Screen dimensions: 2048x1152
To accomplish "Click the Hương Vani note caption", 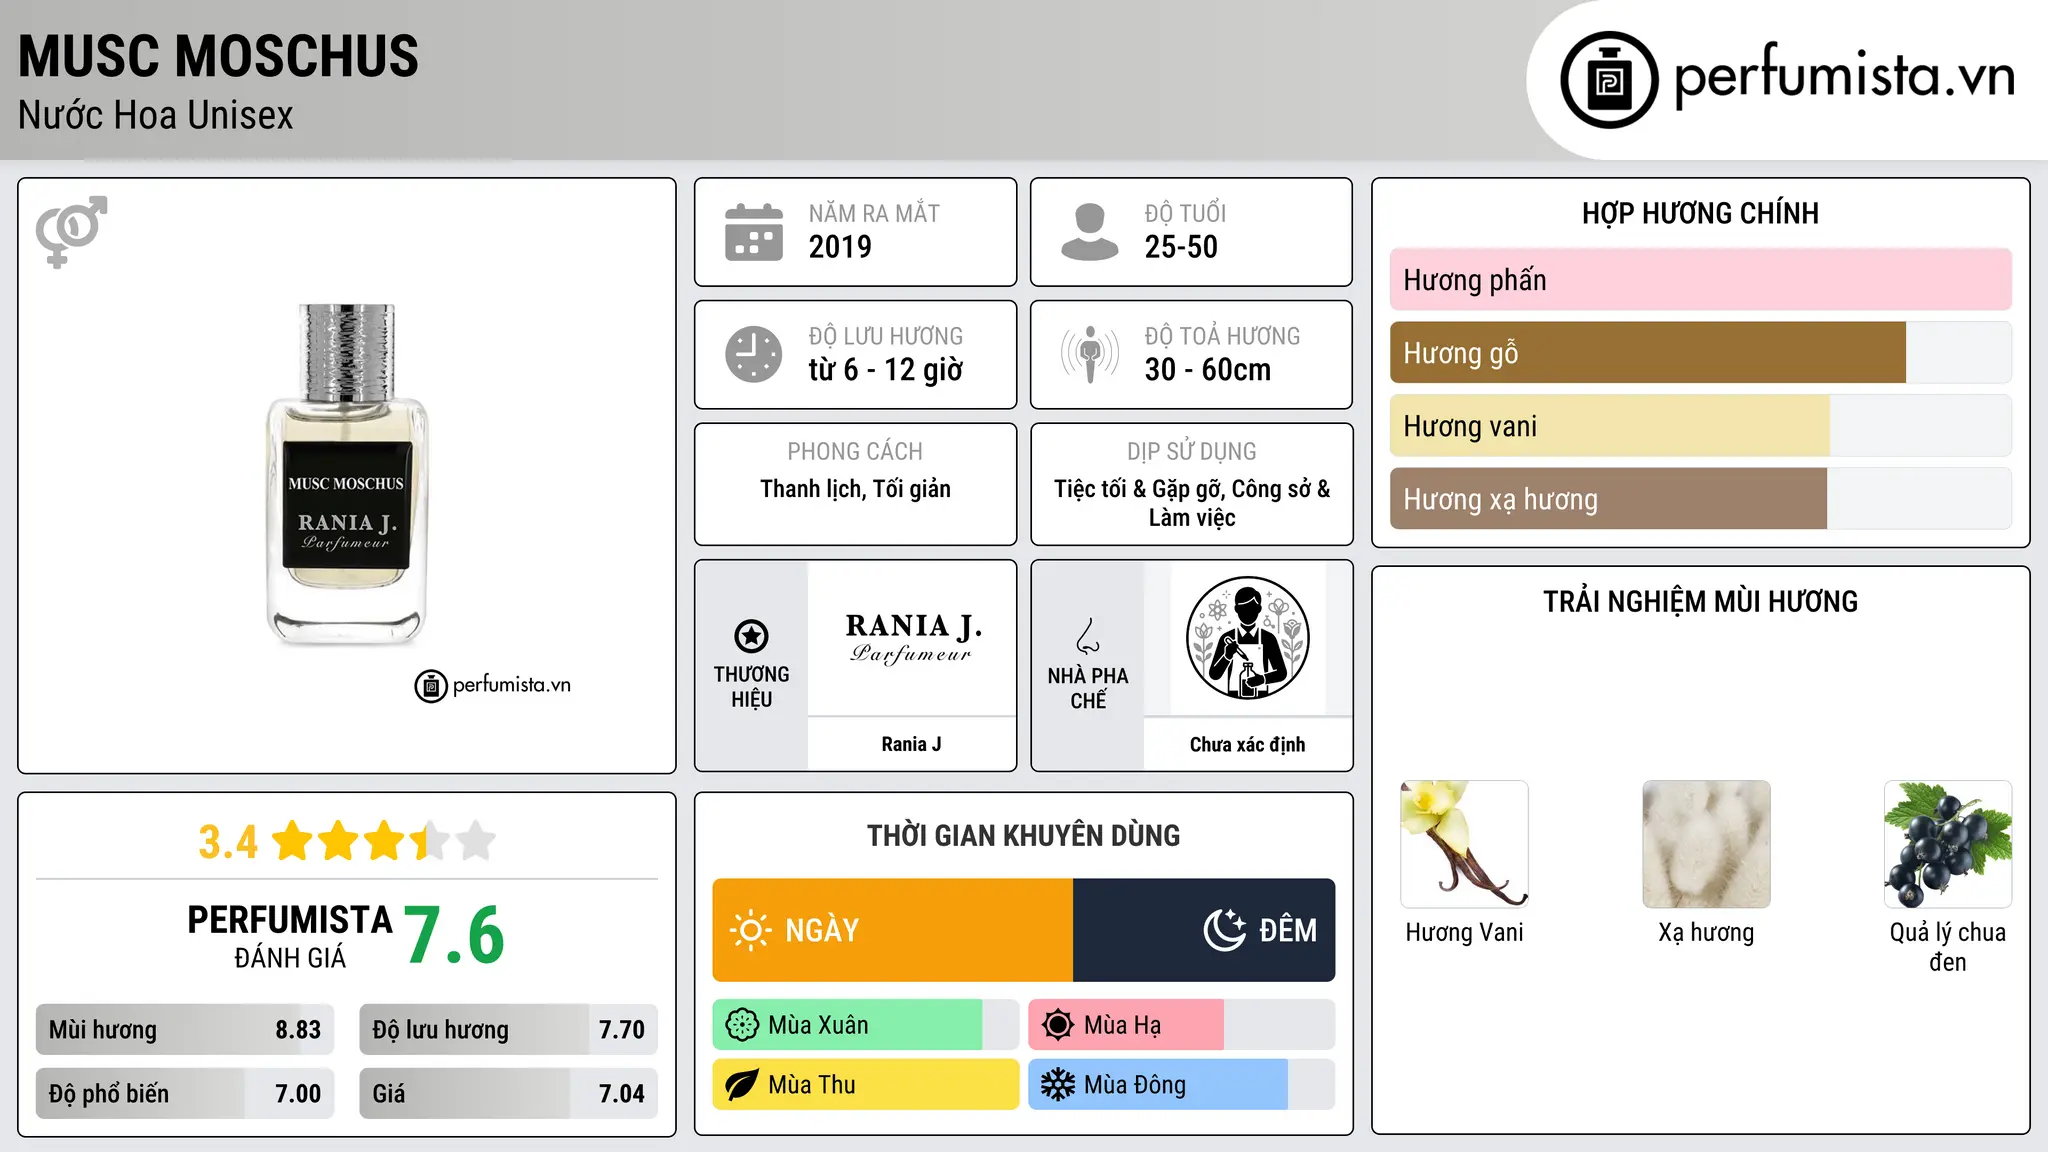I will click(x=1465, y=933).
